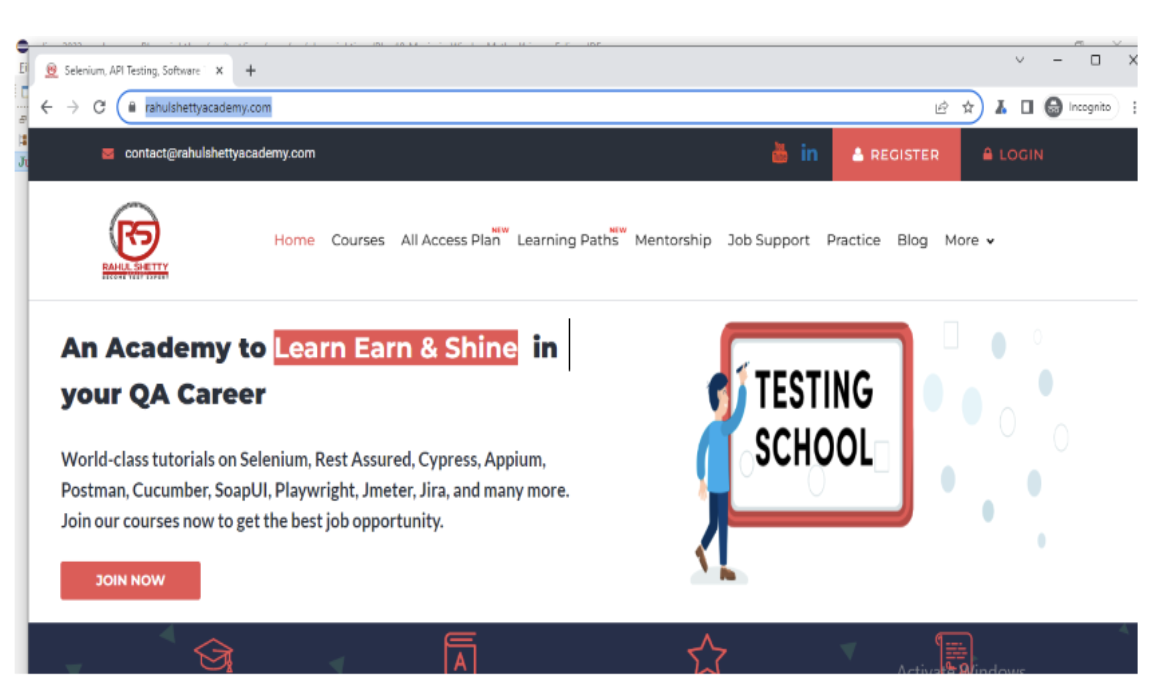Image resolution: width=1168 pixels, height=696 pixels.
Task: Navigate to the Mentorship page
Action: [673, 240]
